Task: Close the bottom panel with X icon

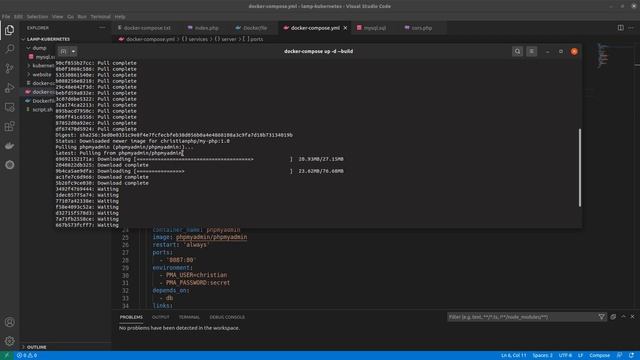Action: tap(632, 317)
